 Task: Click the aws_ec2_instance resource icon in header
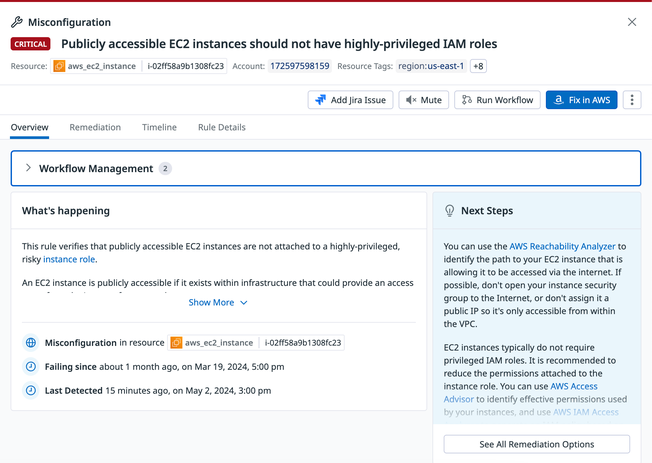(x=60, y=67)
